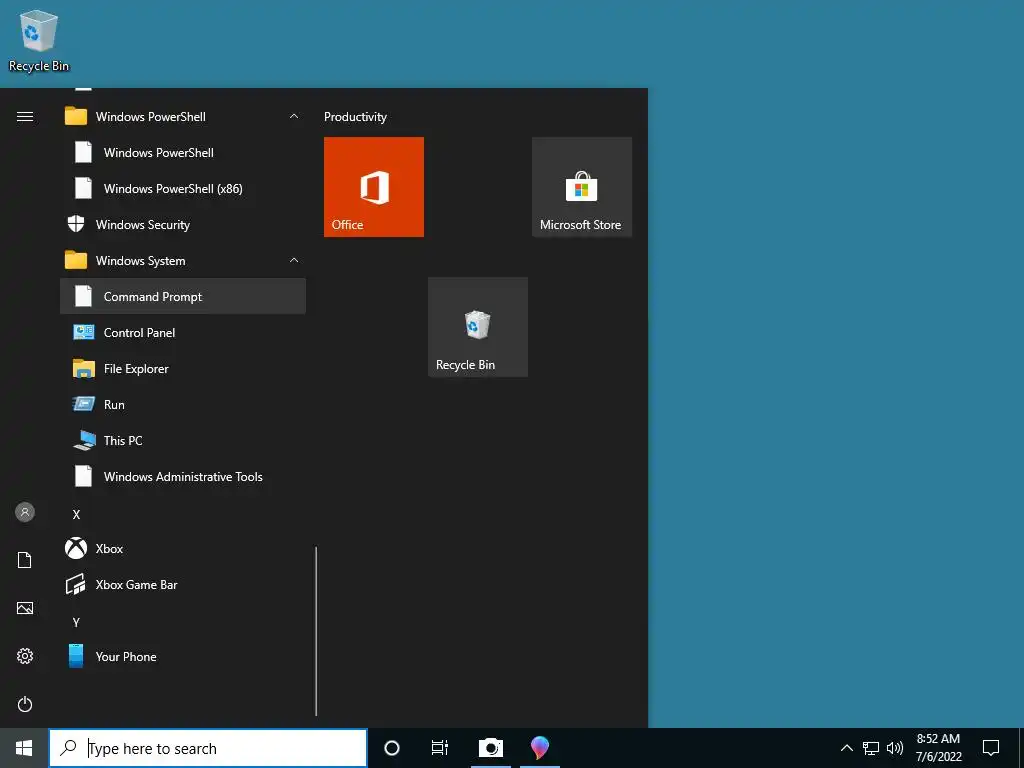Click the Start app list scrollbar

tap(316, 631)
